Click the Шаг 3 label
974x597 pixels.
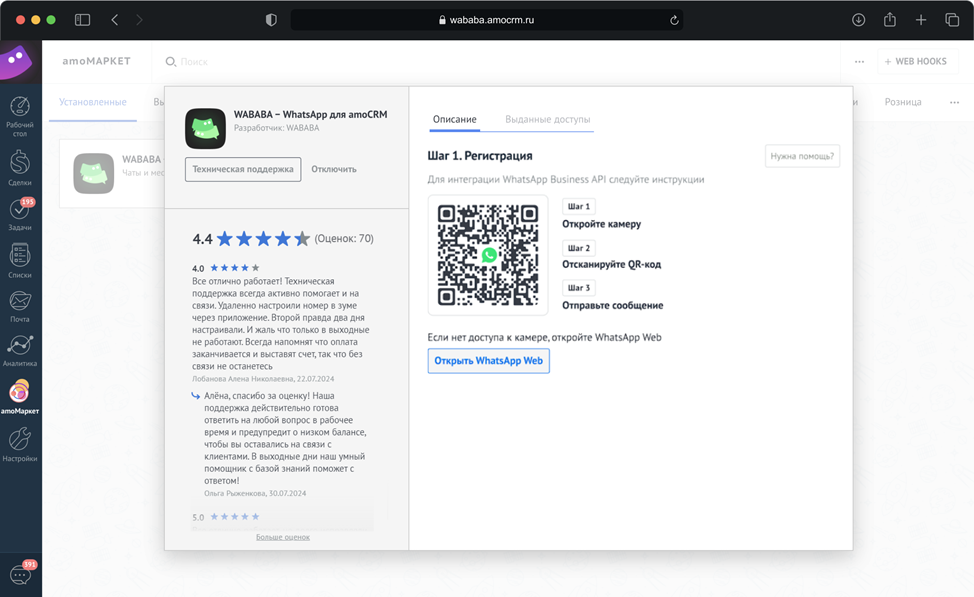(x=579, y=288)
